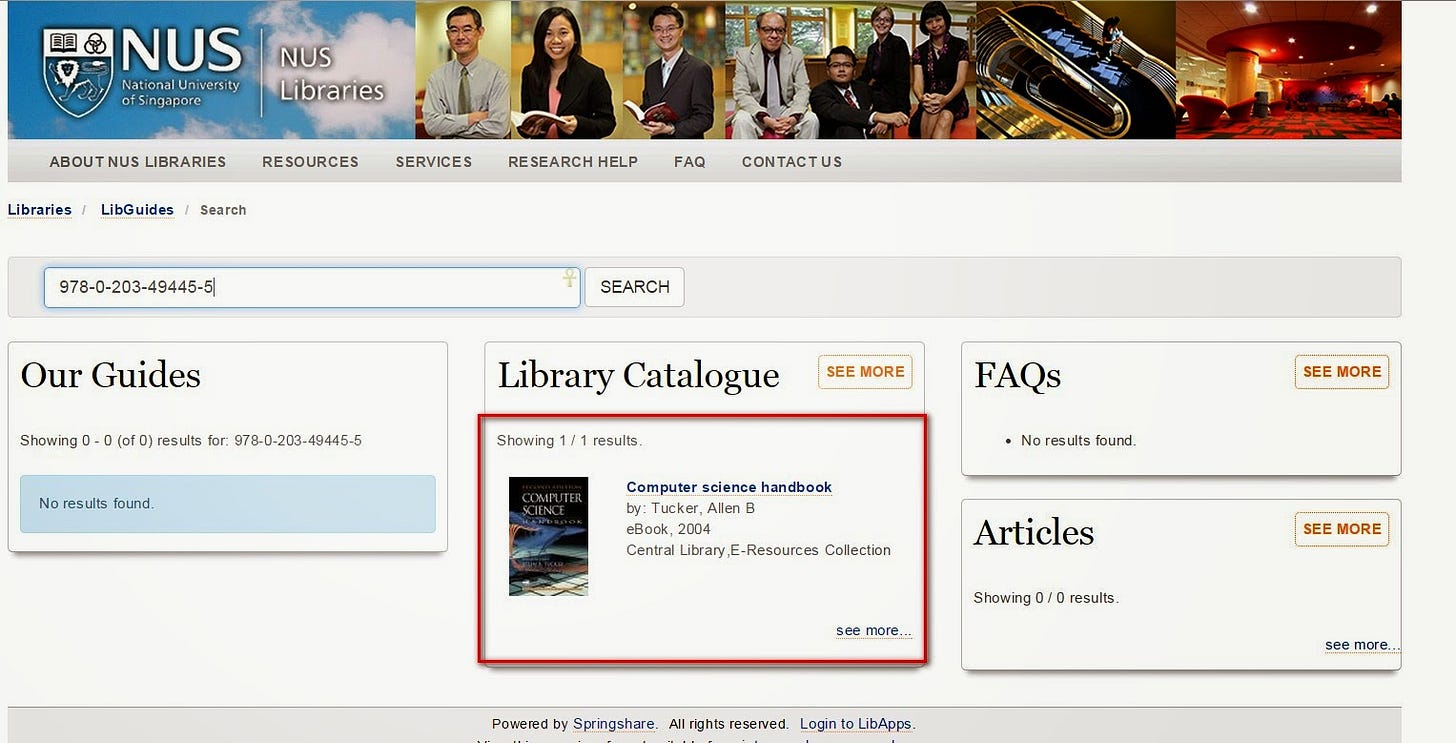Click 'Showing 1 / 1 results.' text
The width and height of the screenshot is (1456, 743).
[569, 440]
